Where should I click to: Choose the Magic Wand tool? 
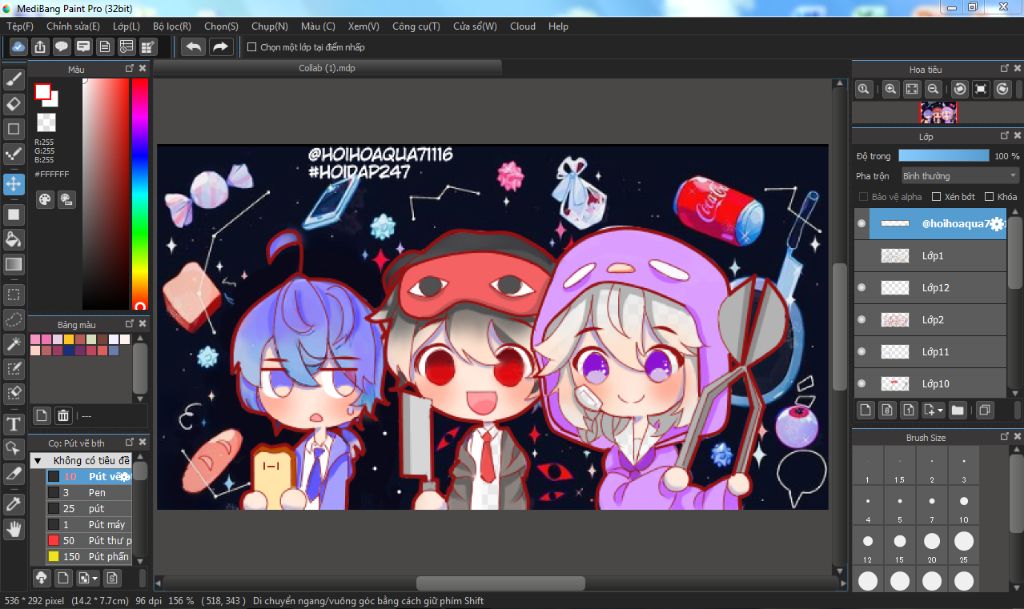14,344
